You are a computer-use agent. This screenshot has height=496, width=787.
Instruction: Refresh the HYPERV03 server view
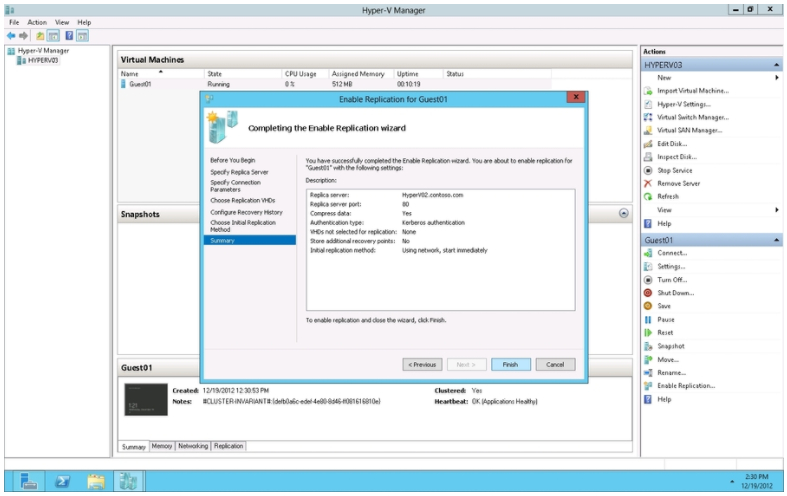668,197
